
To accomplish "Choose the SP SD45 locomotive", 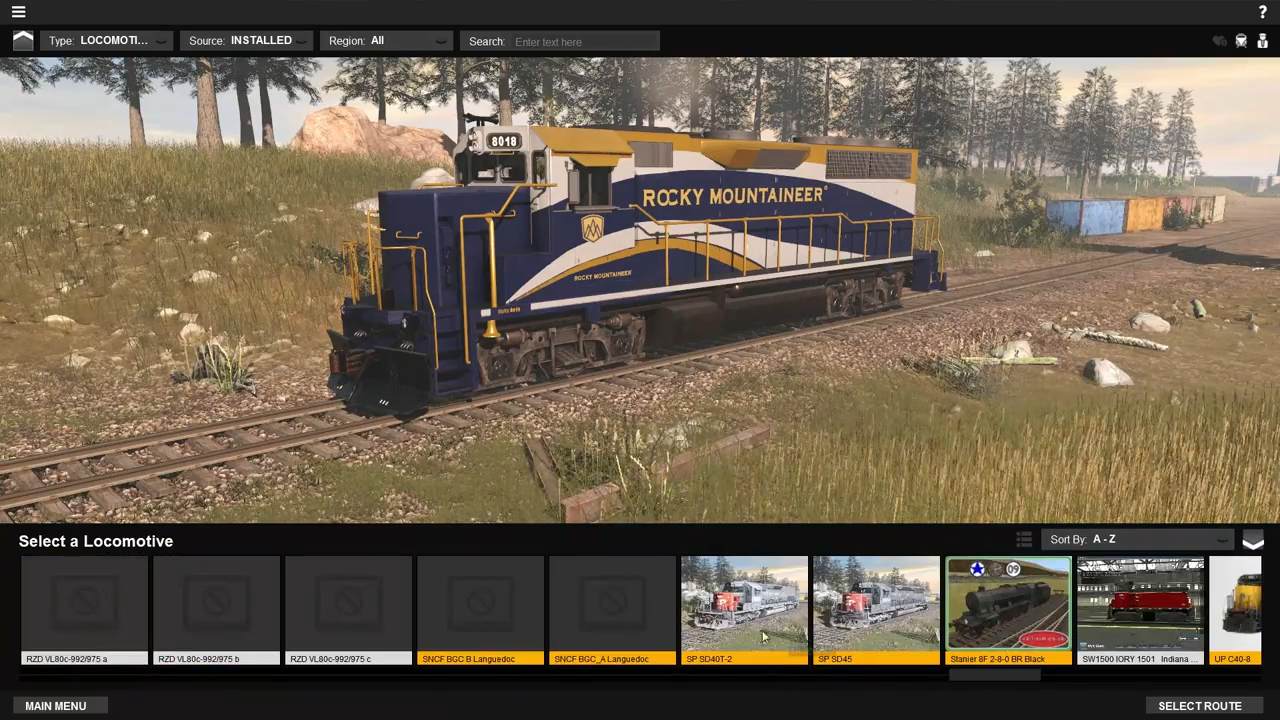I will [x=876, y=610].
